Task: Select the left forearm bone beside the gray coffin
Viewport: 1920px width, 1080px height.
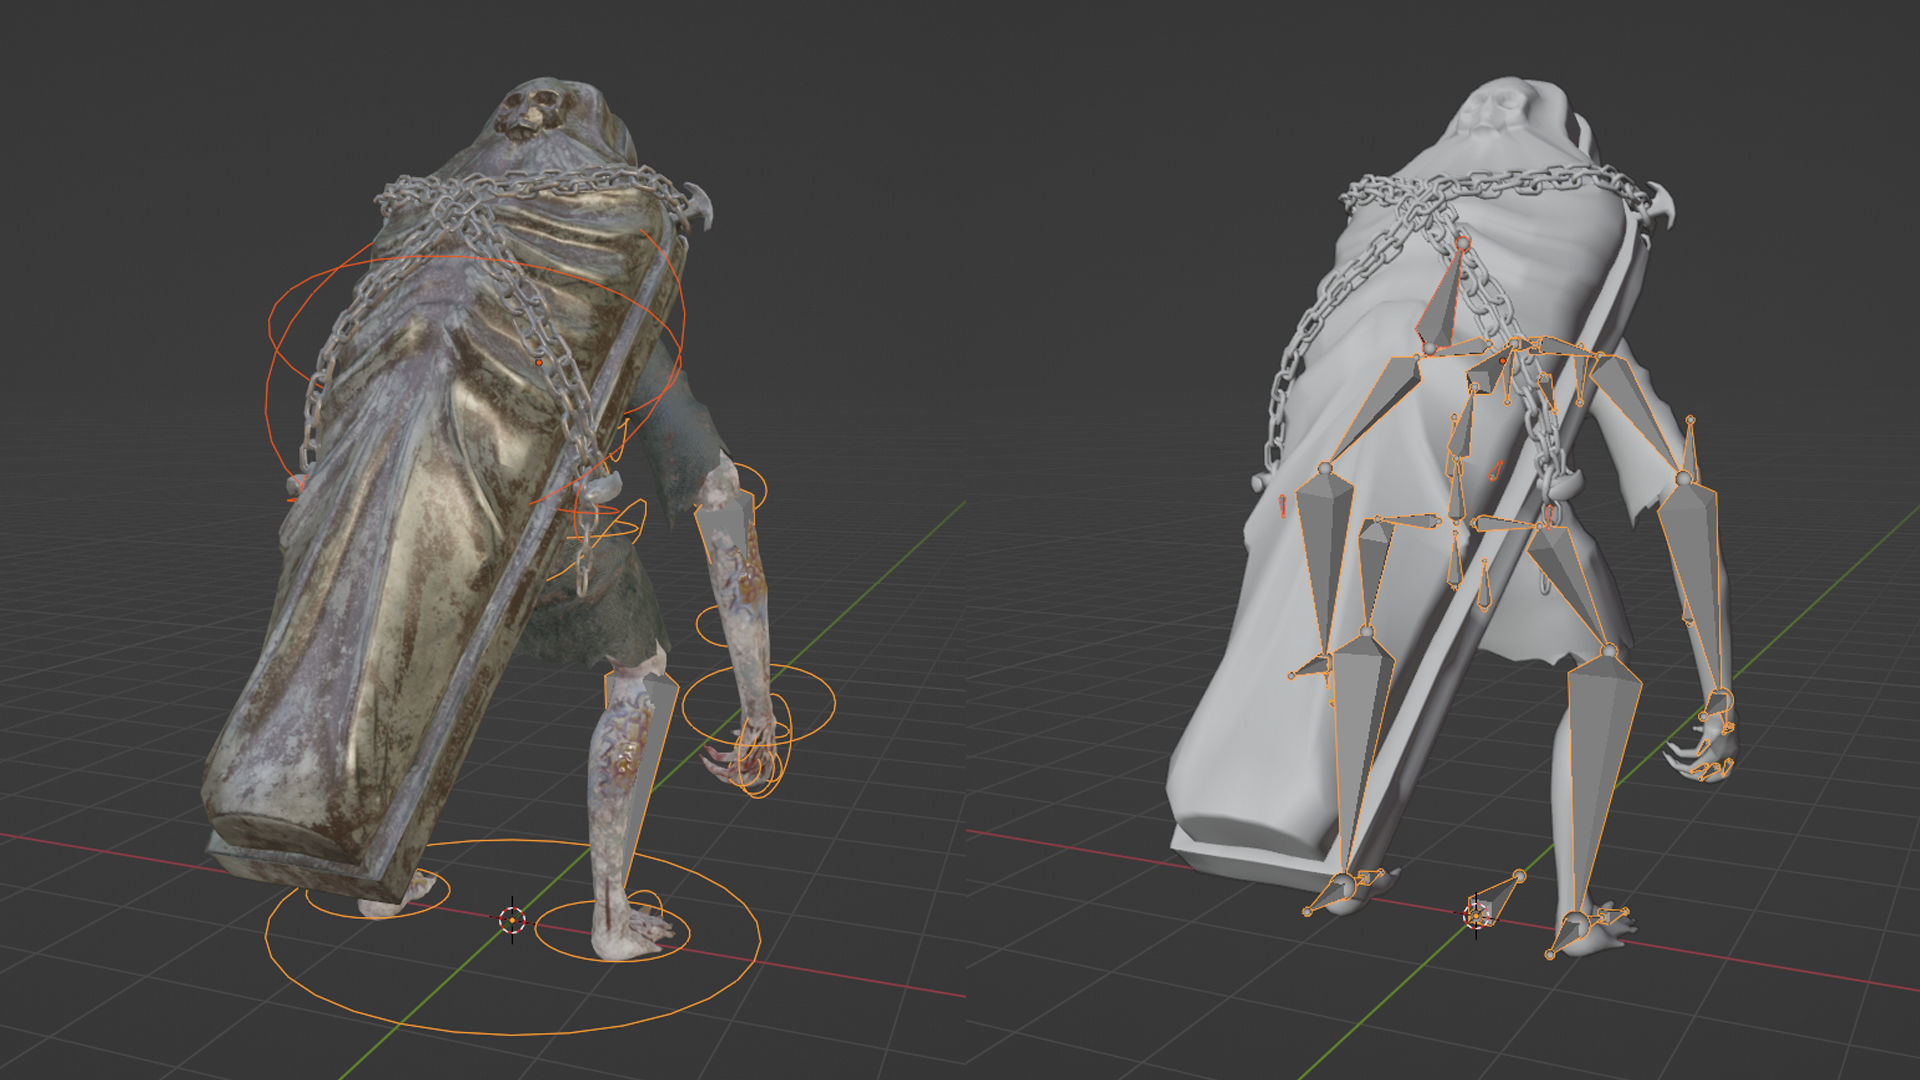Action: (x=1326, y=560)
